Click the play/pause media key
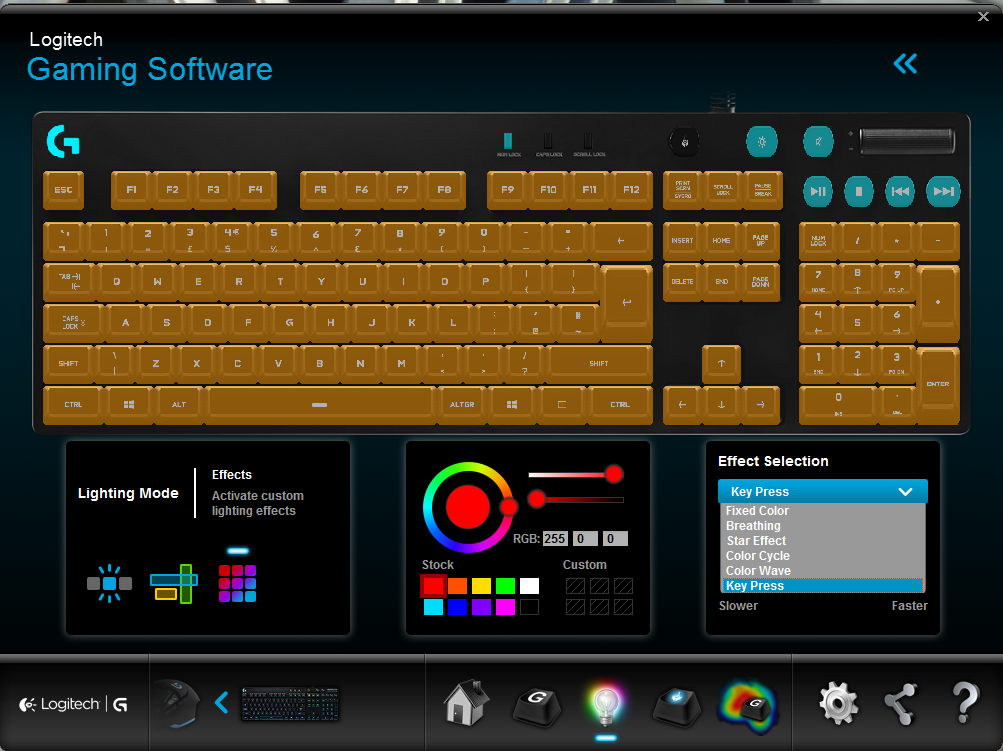Image resolution: width=1003 pixels, height=751 pixels. click(x=818, y=190)
